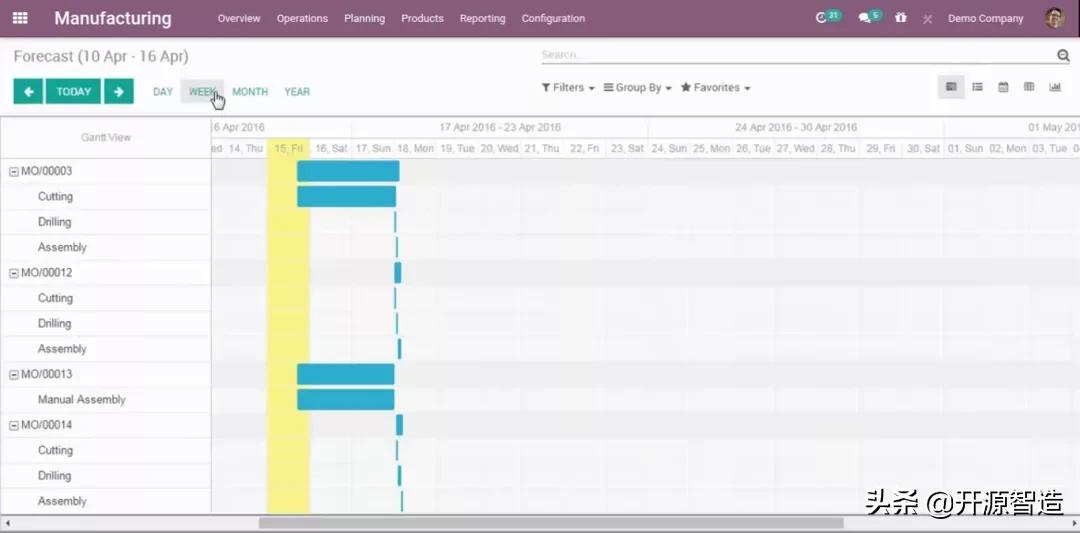The image size is (1080, 533).
Task: Open the conversations chat icon
Action: (865, 19)
